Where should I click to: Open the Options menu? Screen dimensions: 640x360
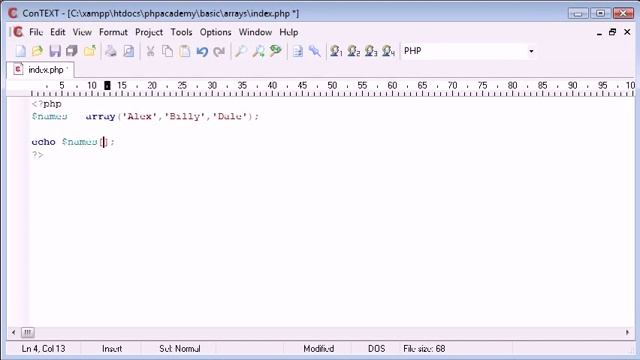tap(216, 32)
